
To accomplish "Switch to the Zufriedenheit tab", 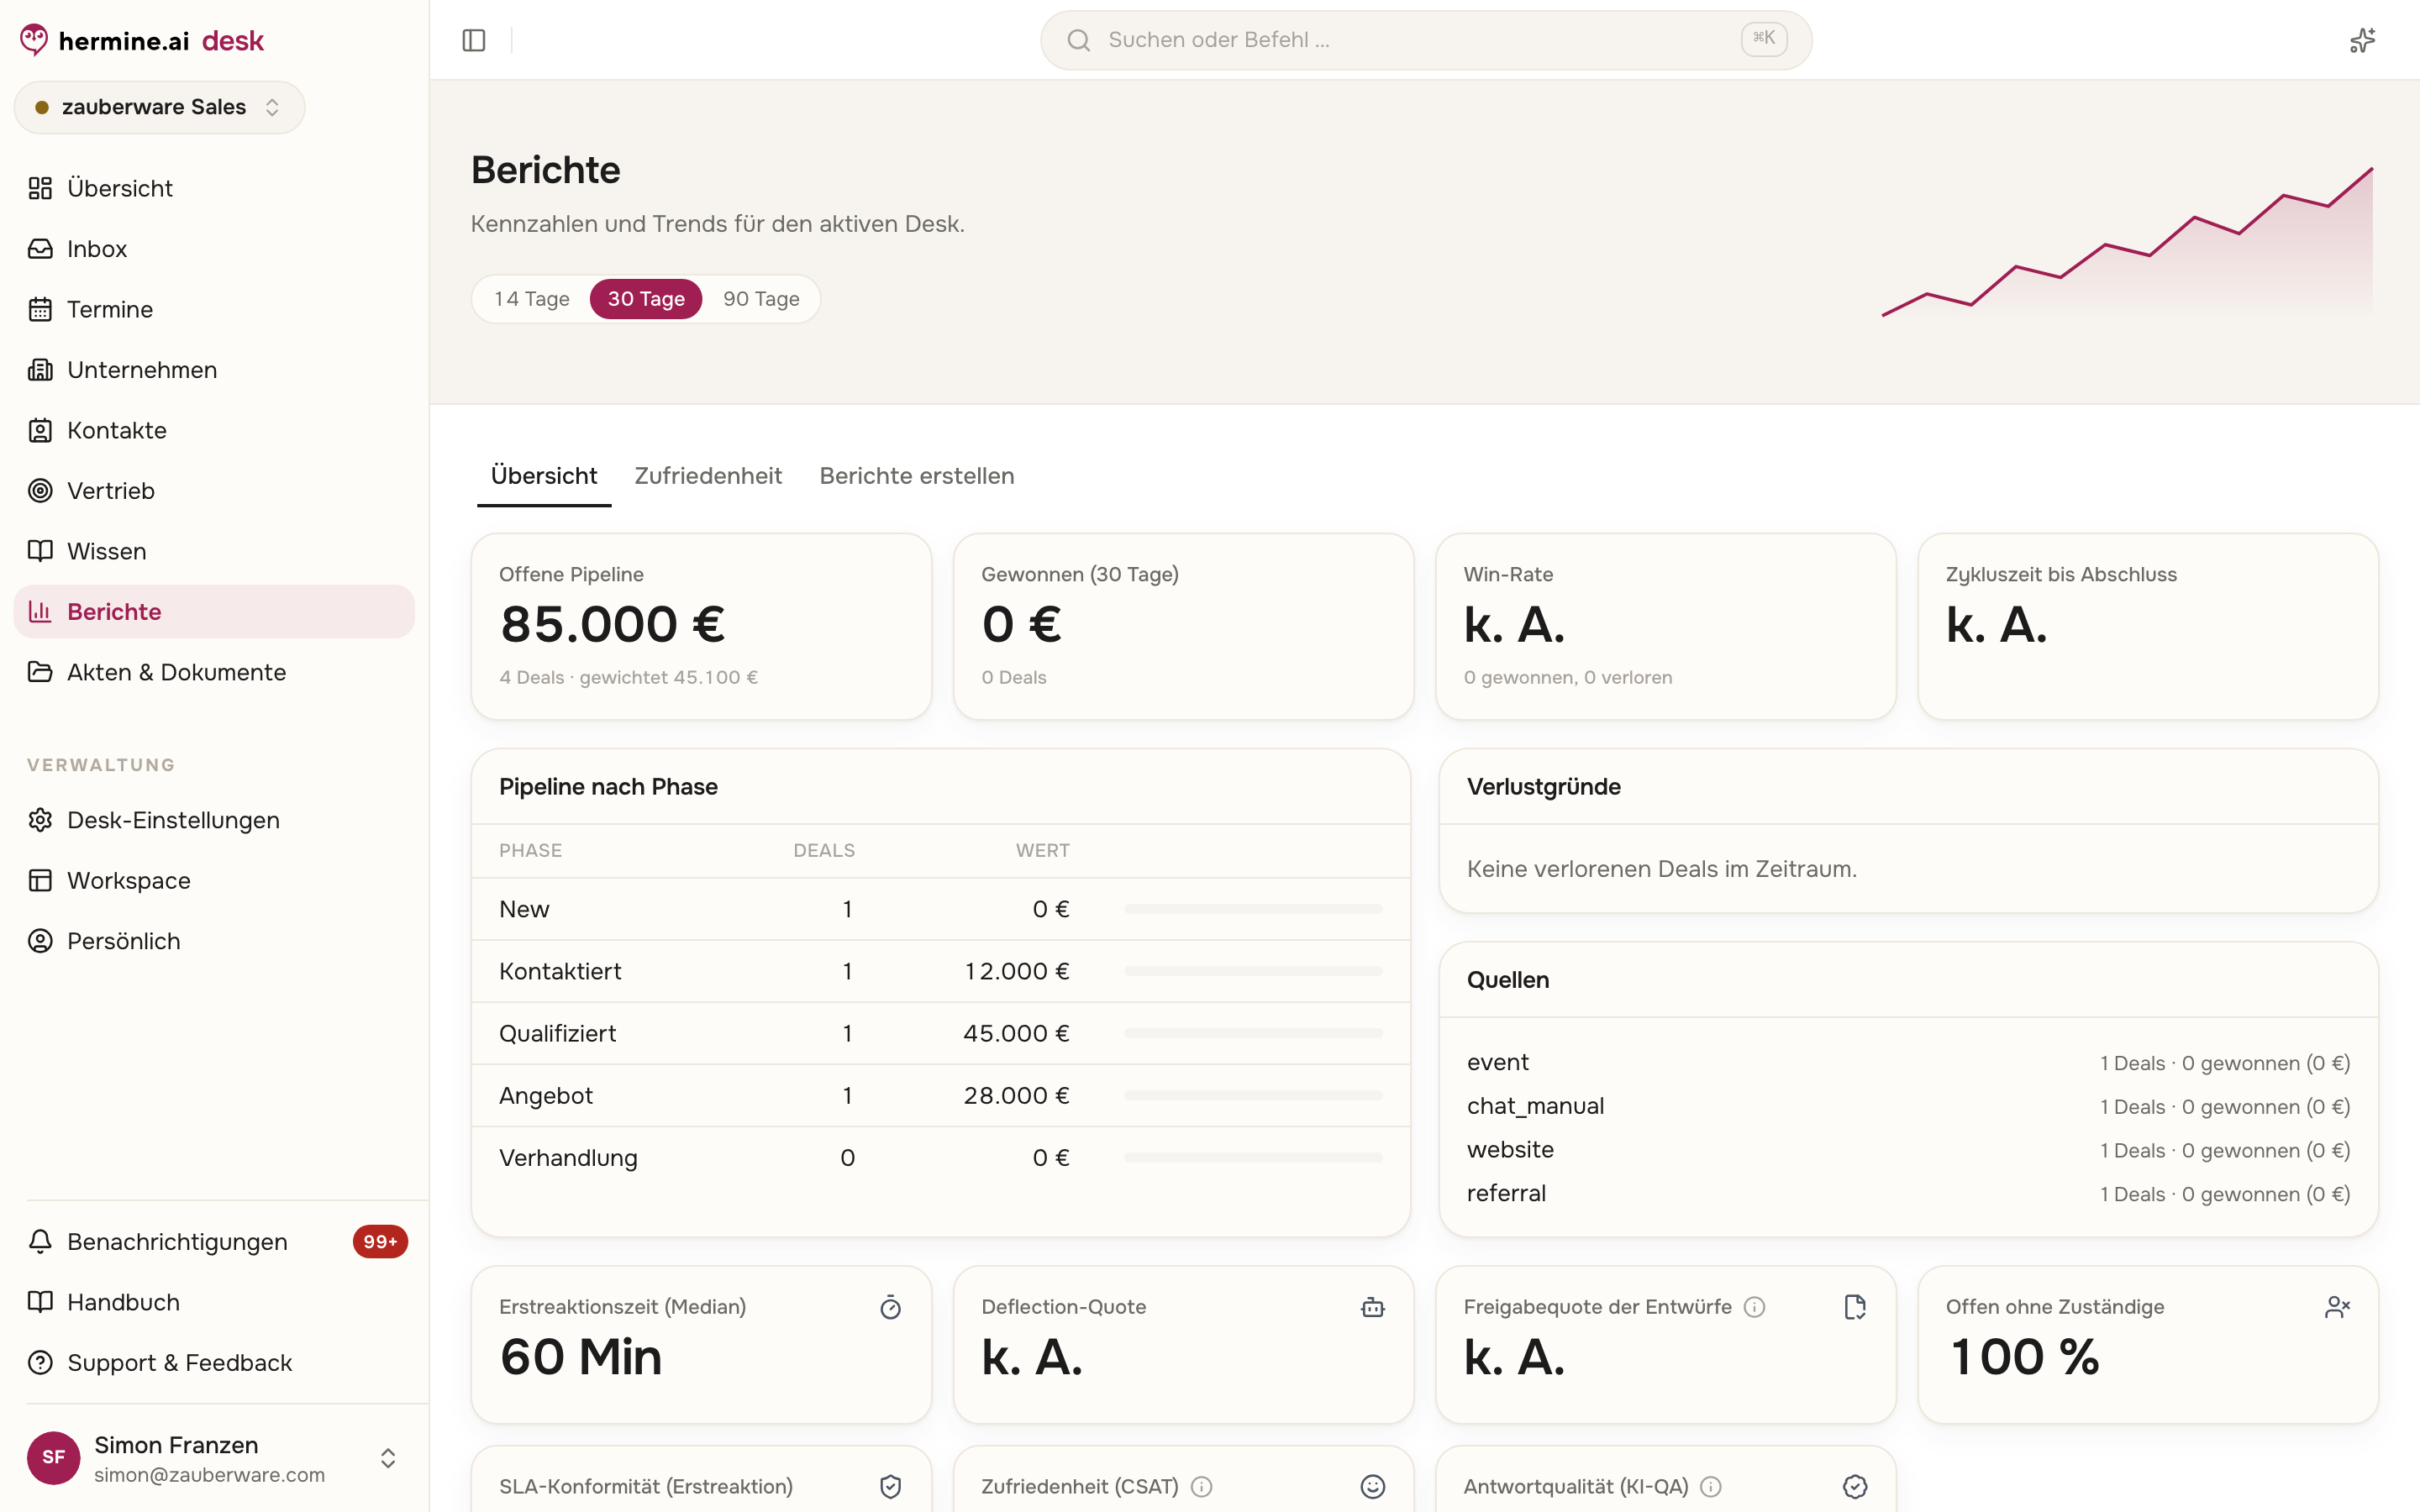I will point(708,476).
